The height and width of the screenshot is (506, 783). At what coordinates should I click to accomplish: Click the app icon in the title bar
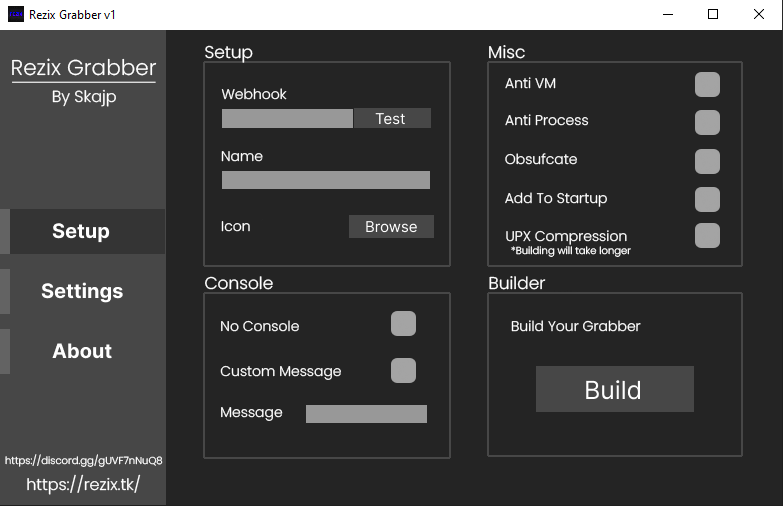[x=15, y=14]
